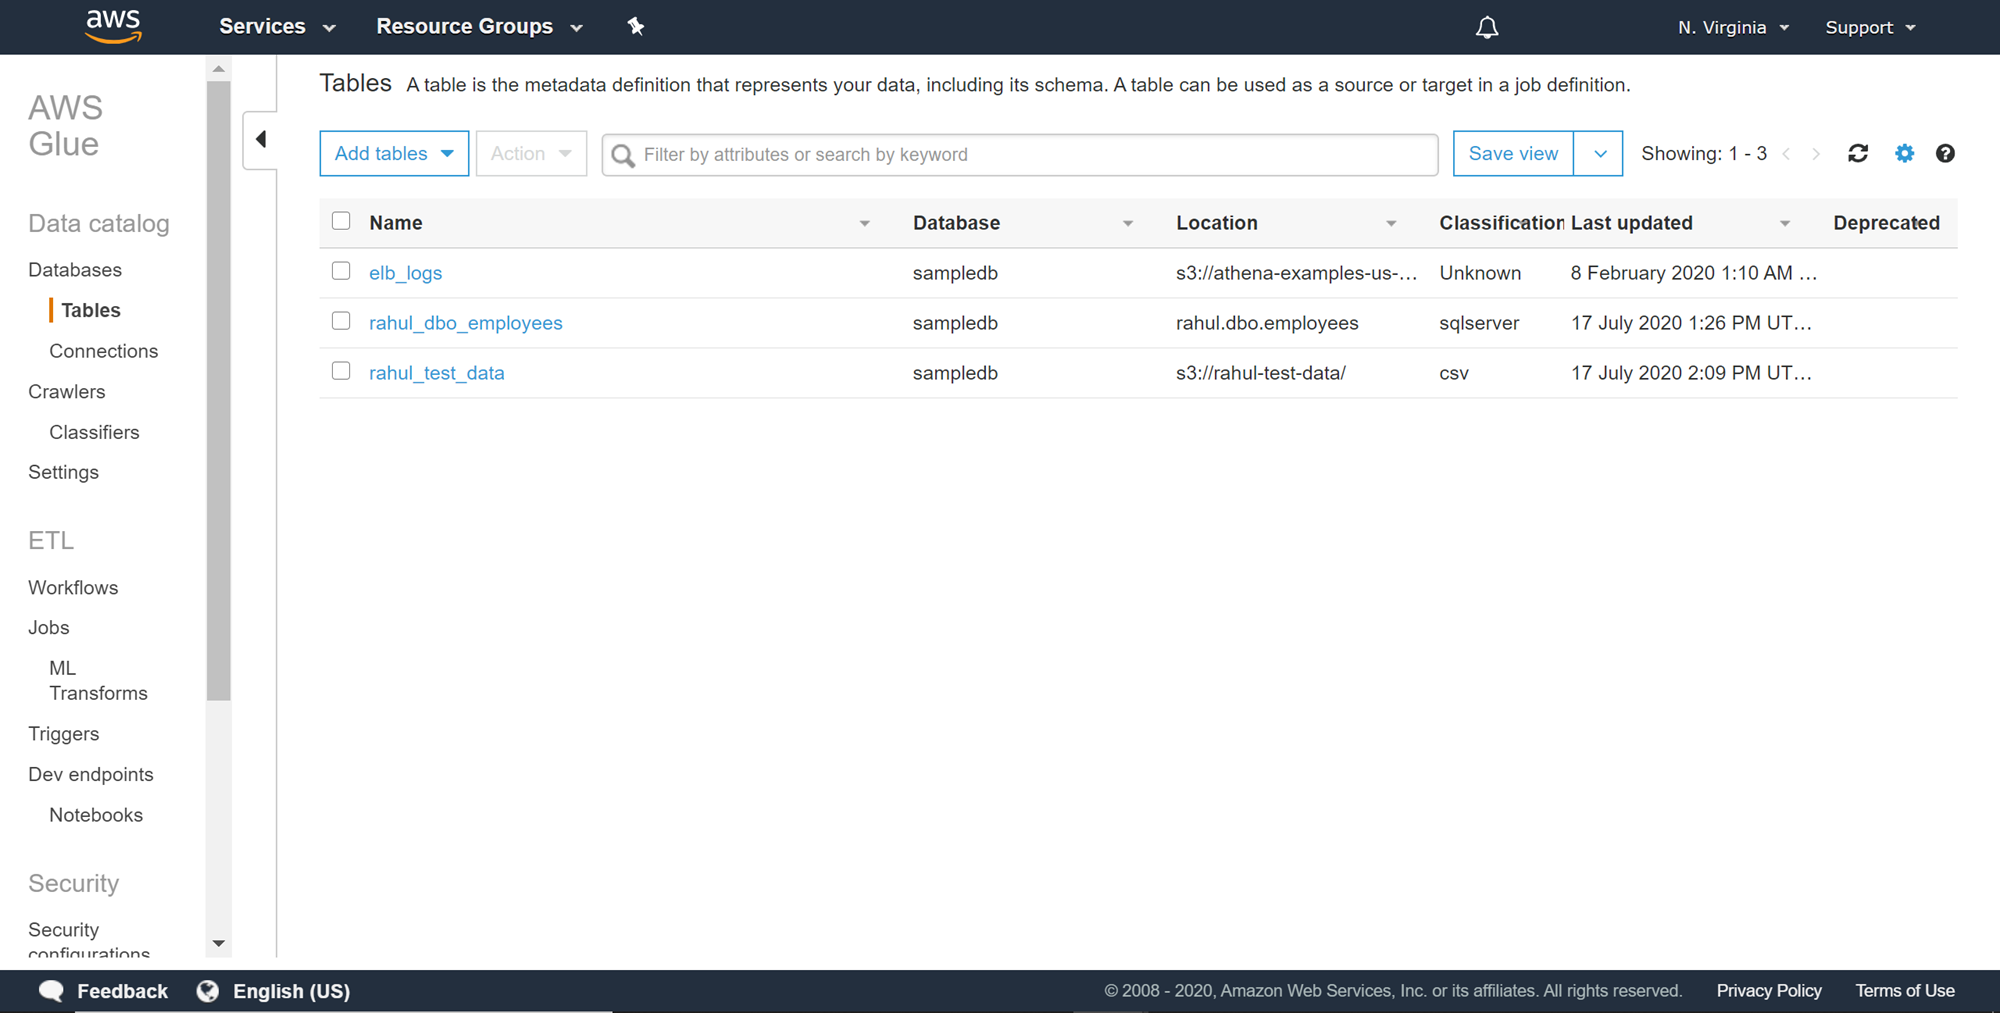
Task: Click the Deprecated column header
Action: point(1886,223)
